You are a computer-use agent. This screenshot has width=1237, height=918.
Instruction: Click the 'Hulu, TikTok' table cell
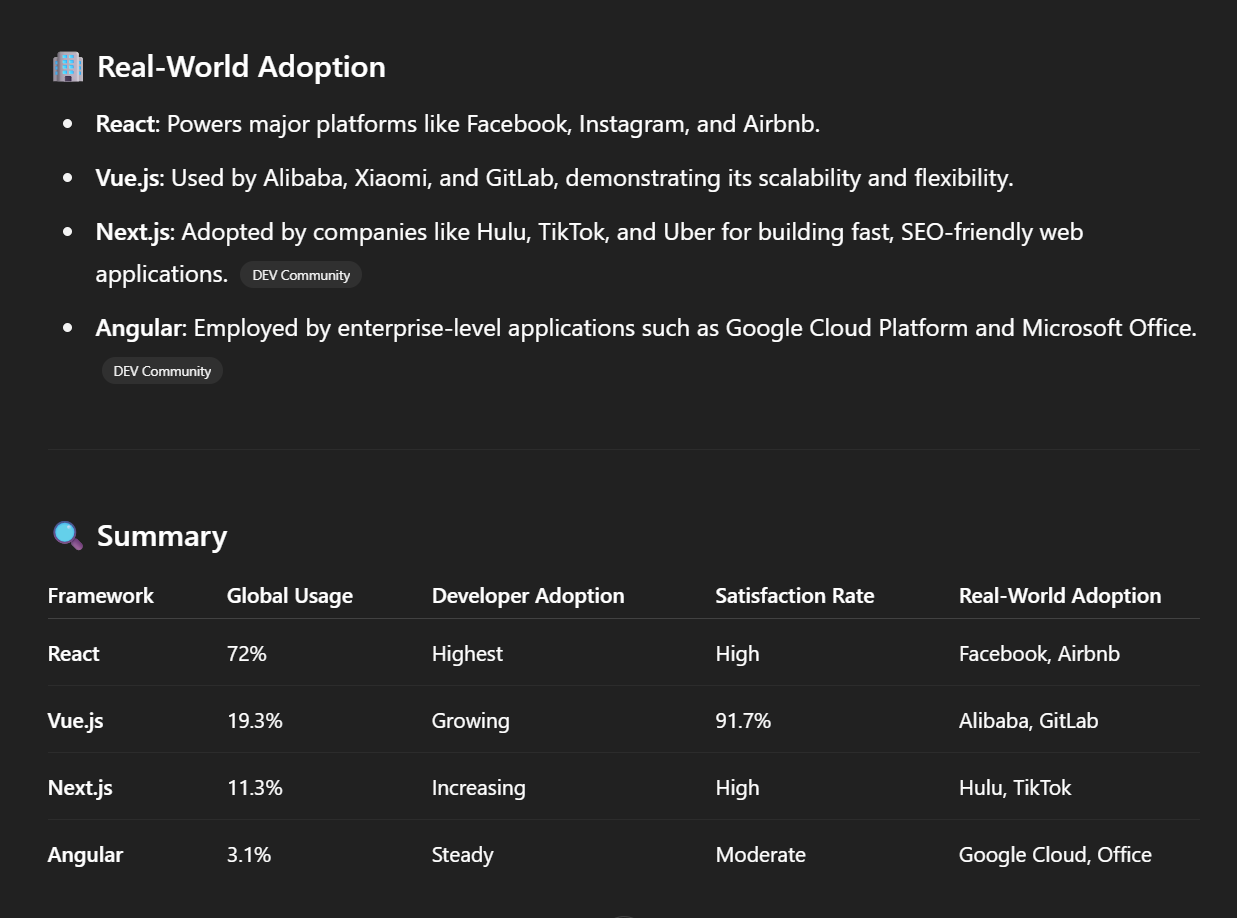pos(1015,788)
